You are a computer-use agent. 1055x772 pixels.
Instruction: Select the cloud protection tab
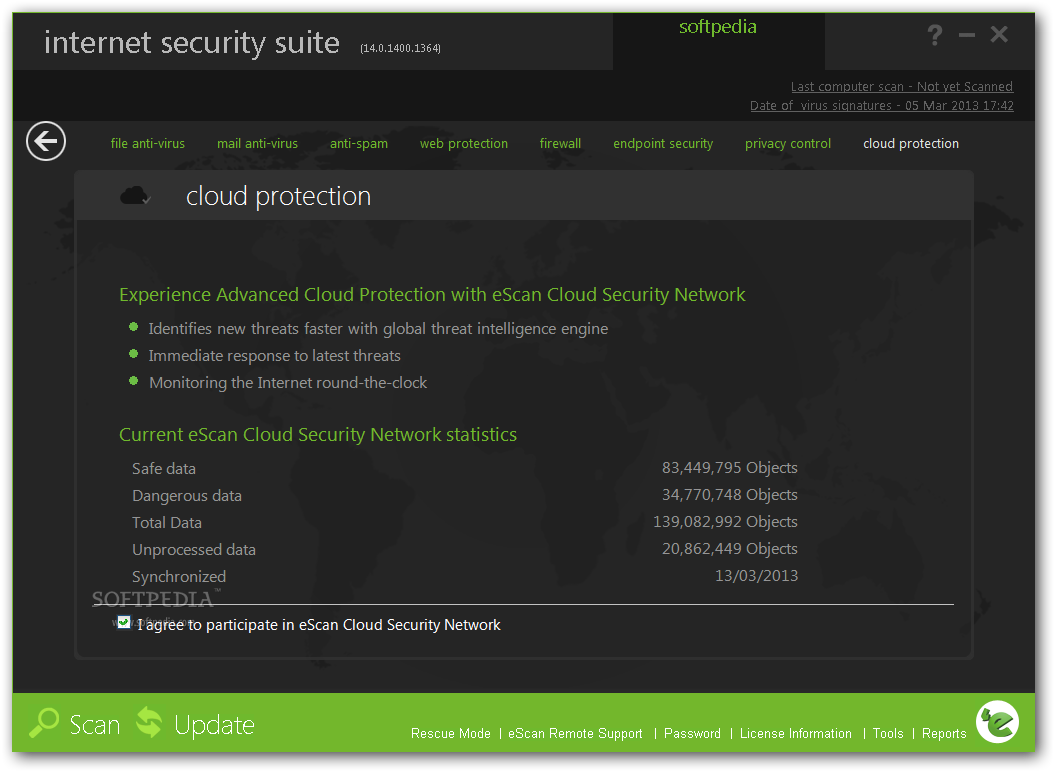(911, 143)
